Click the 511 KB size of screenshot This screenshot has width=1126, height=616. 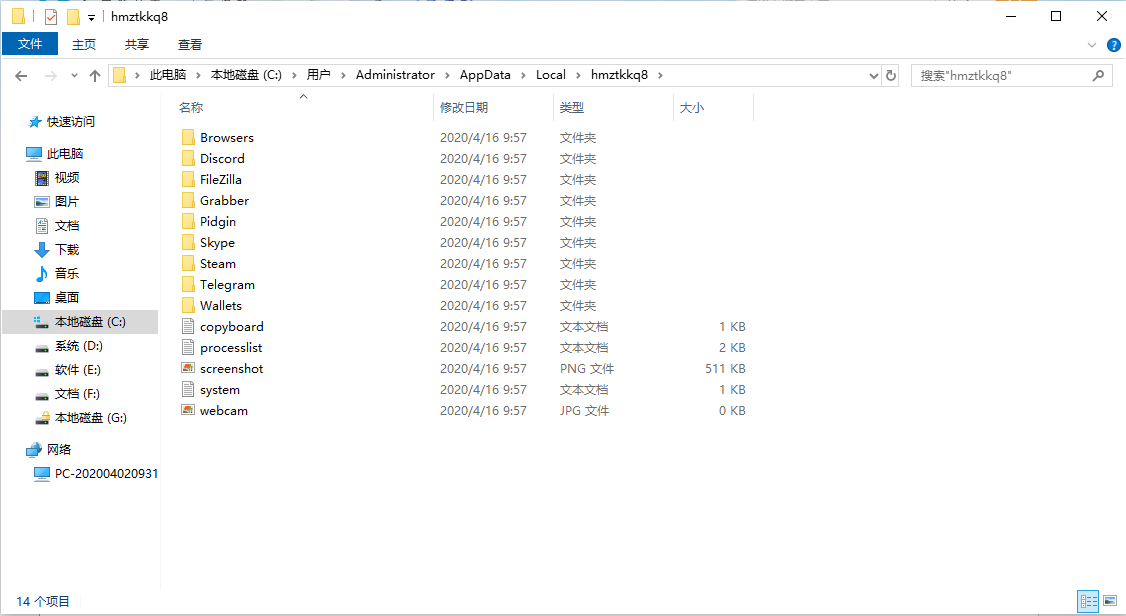pyautogui.click(x=725, y=368)
